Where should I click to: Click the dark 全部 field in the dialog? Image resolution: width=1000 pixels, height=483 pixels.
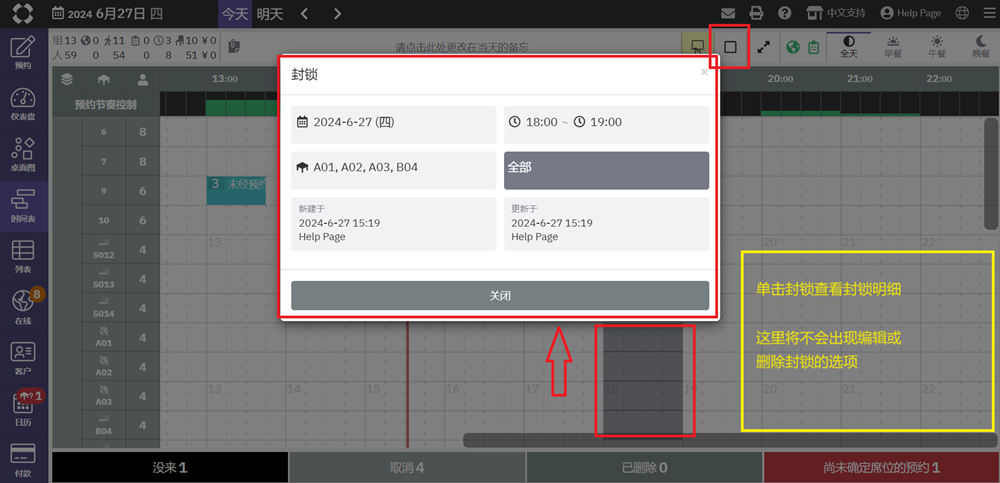click(607, 170)
